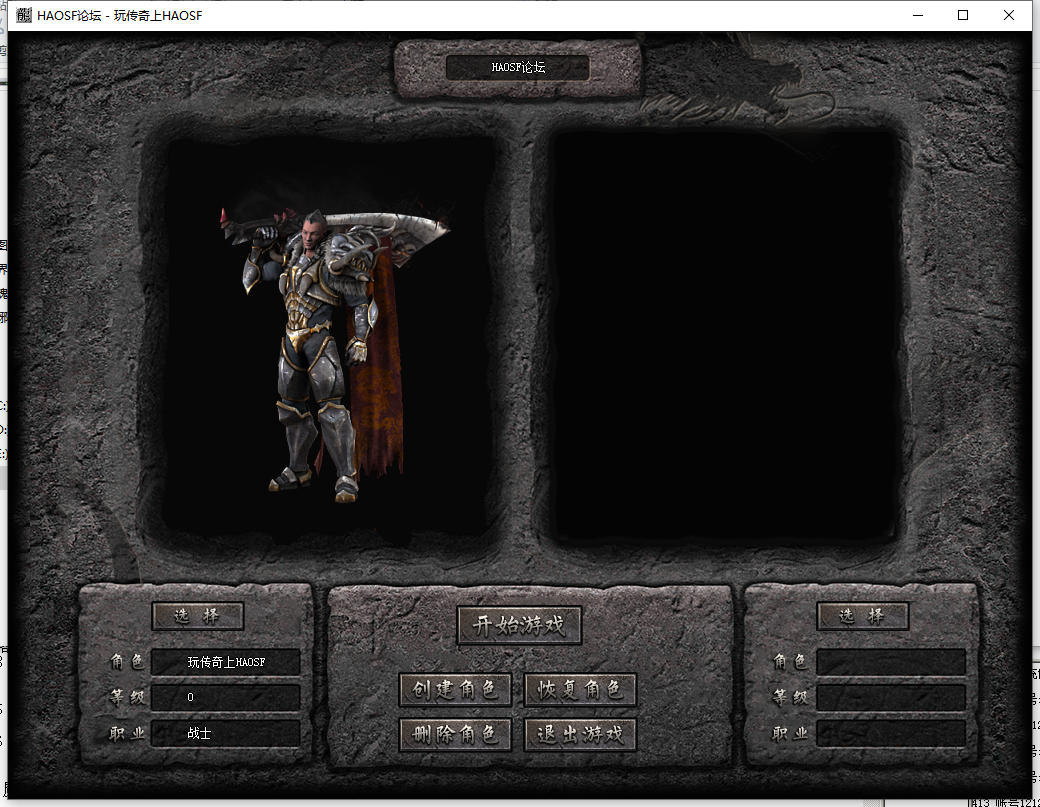Viewport: 1040px width, 807px height.
Task: Click the 职业 field showing 战士
Action: 226,733
